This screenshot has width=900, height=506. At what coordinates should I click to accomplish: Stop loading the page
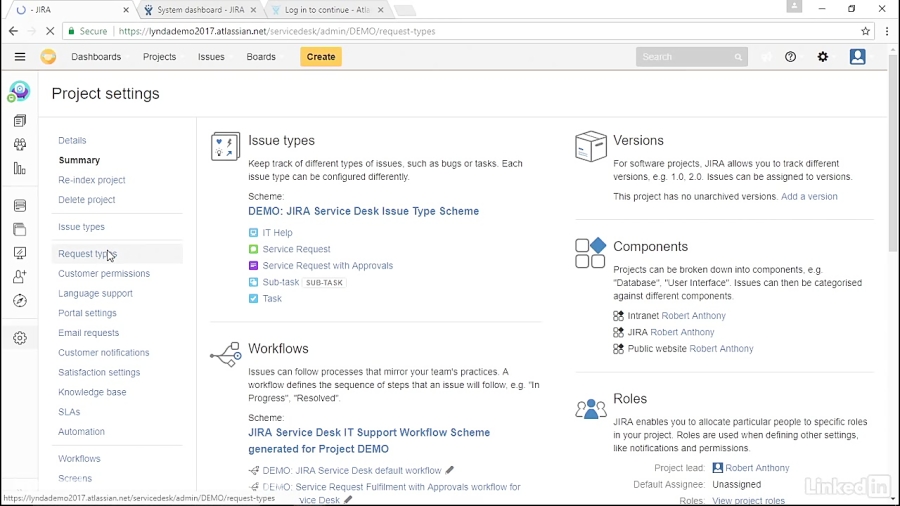point(50,31)
